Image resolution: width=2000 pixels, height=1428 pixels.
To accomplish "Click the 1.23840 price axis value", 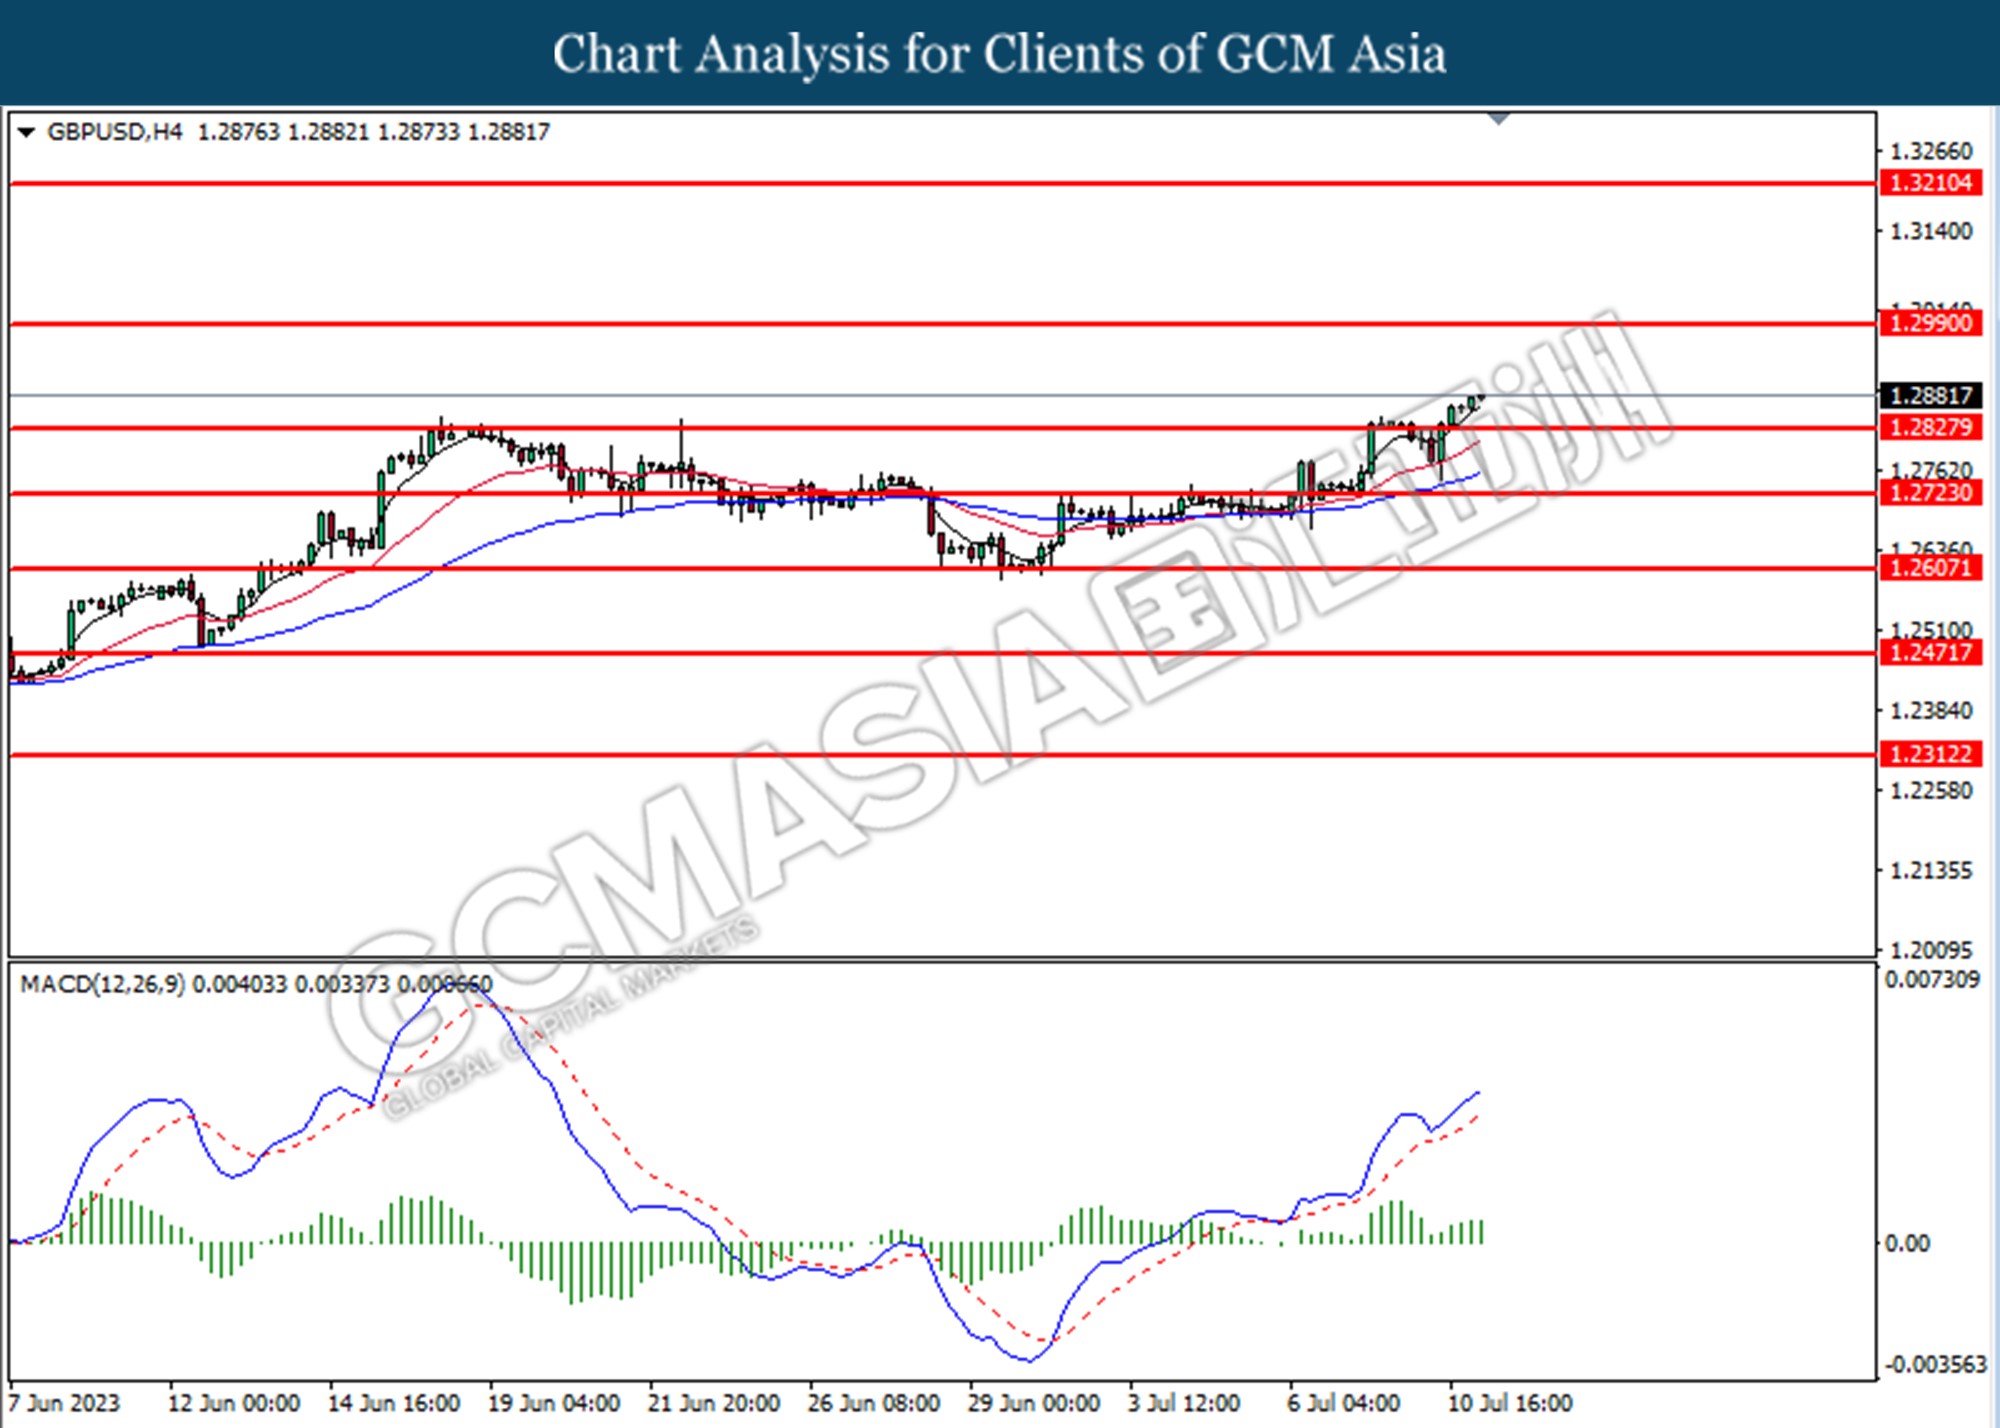I will click(x=1931, y=711).
